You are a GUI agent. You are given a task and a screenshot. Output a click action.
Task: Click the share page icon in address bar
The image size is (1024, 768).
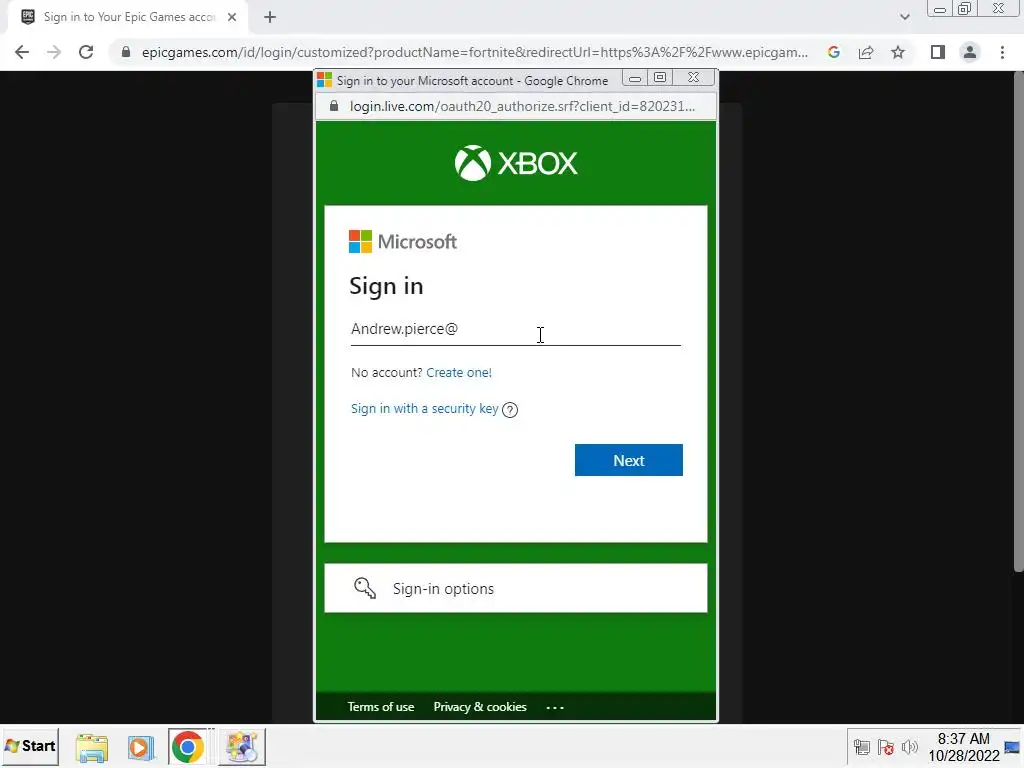point(866,52)
